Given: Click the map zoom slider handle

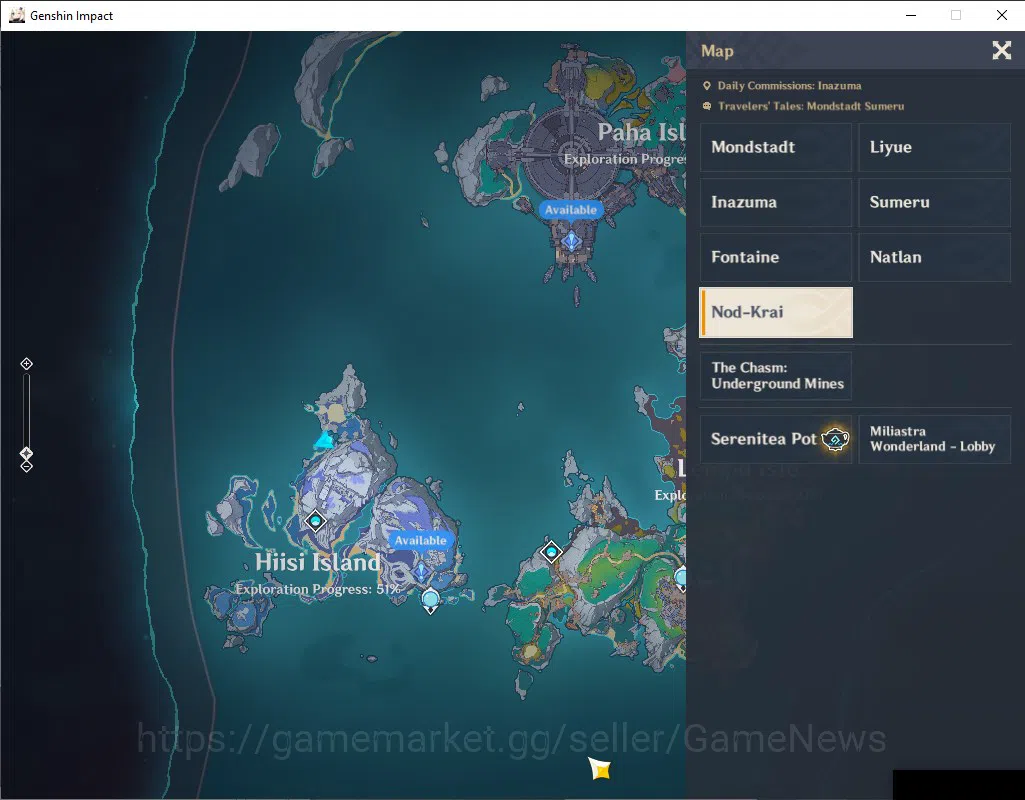Looking at the screenshot, I should point(26,453).
